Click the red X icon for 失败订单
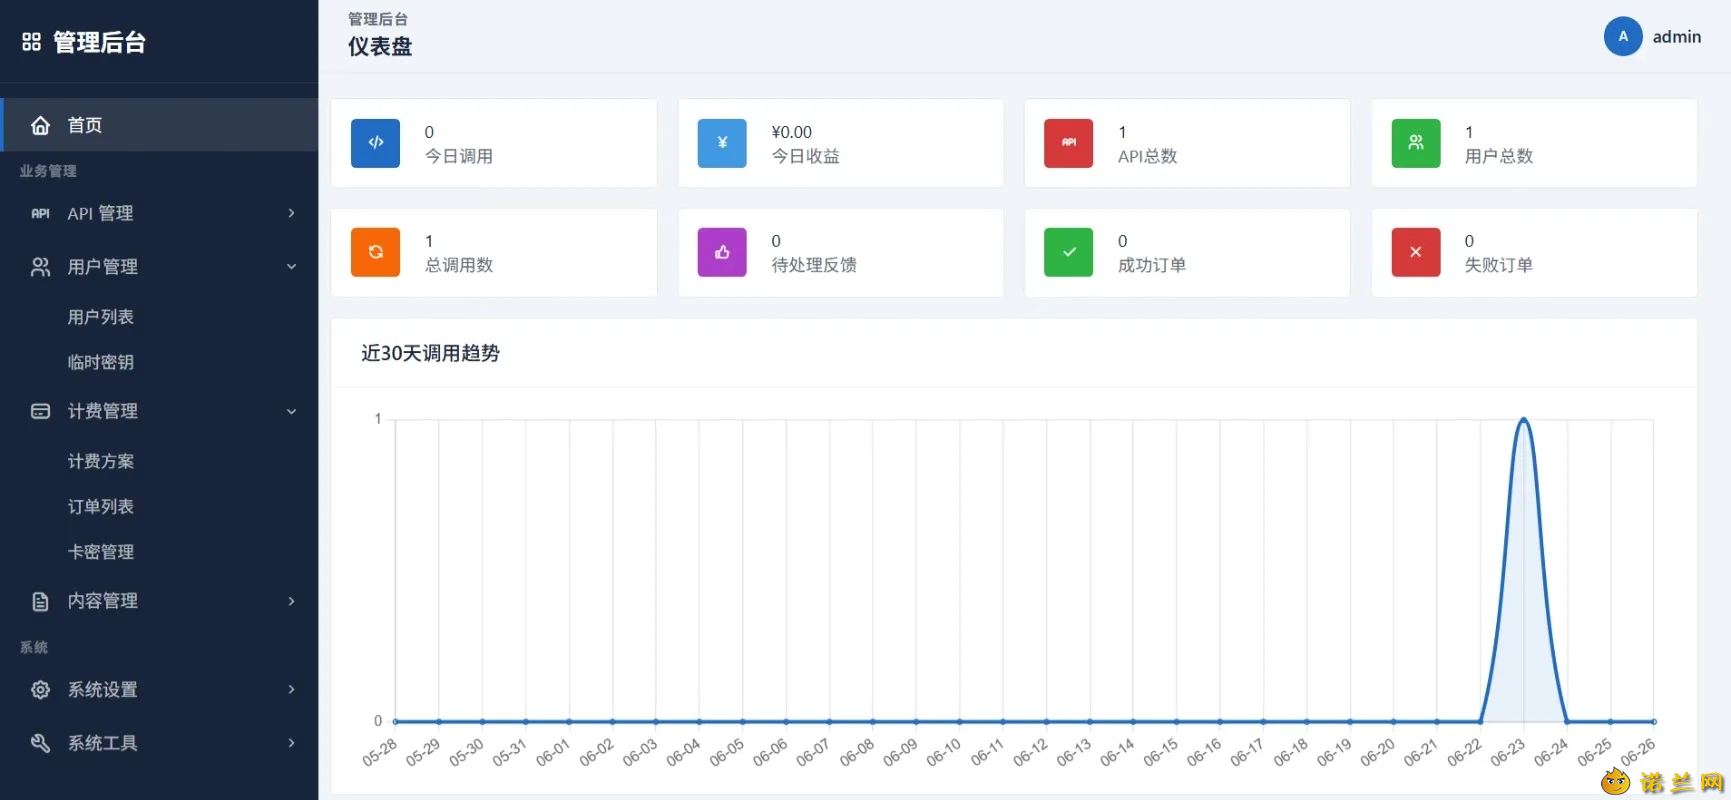Image resolution: width=1731 pixels, height=800 pixels. pyautogui.click(x=1416, y=252)
